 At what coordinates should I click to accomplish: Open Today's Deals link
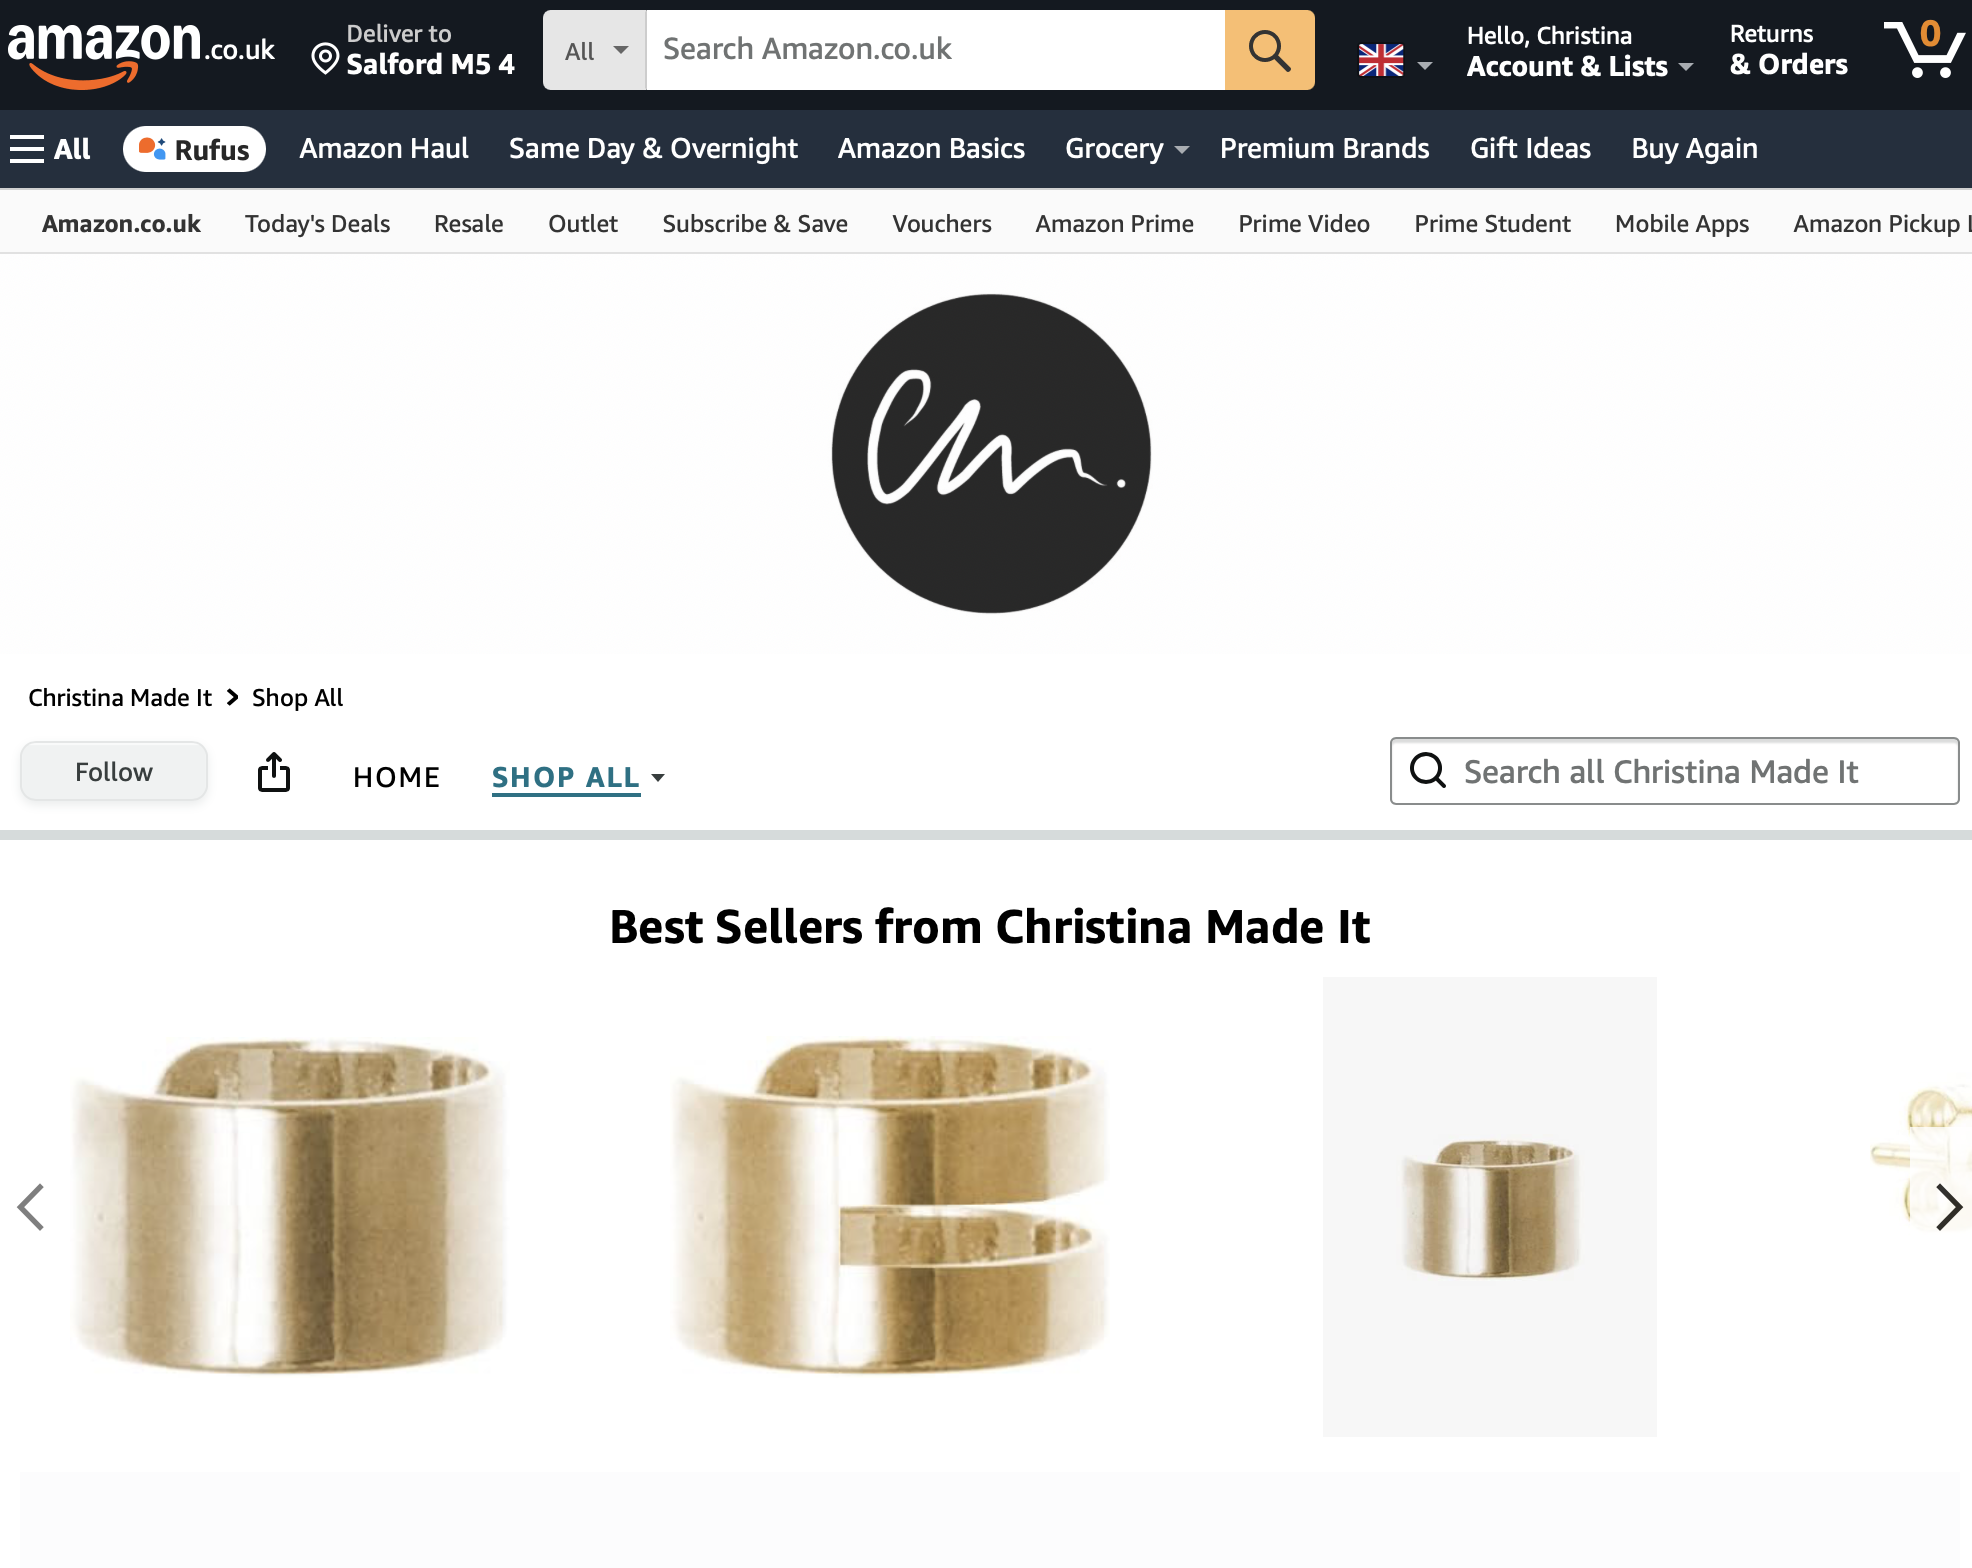(x=317, y=224)
